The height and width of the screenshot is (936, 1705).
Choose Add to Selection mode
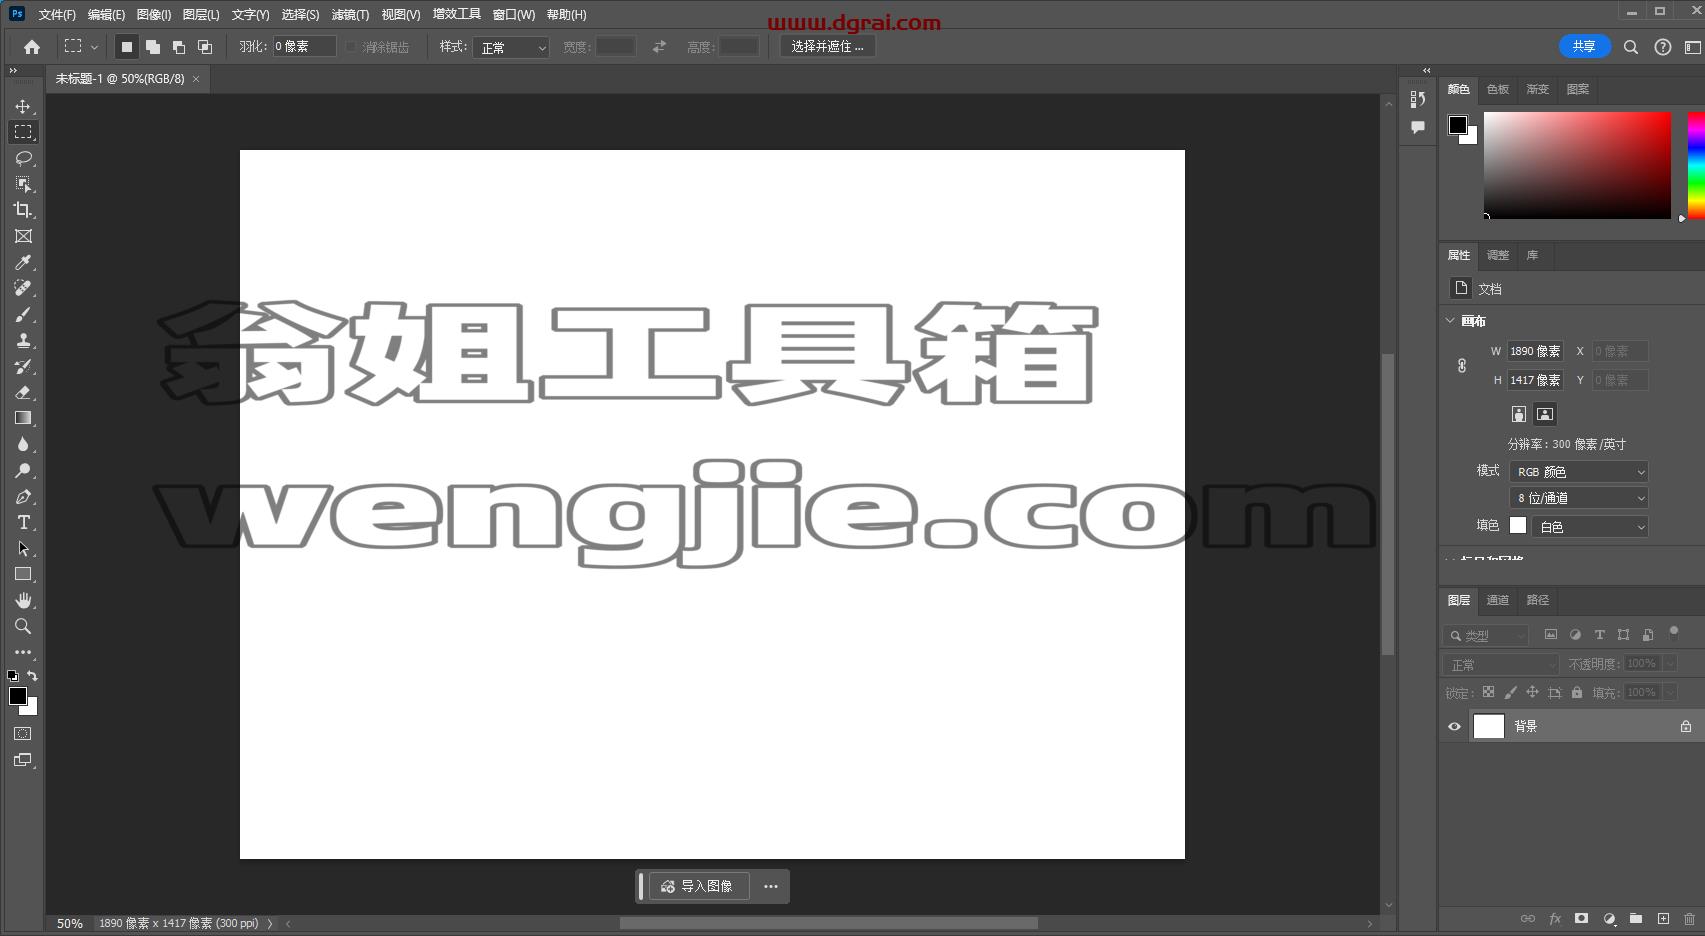click(x=153, y=47)
